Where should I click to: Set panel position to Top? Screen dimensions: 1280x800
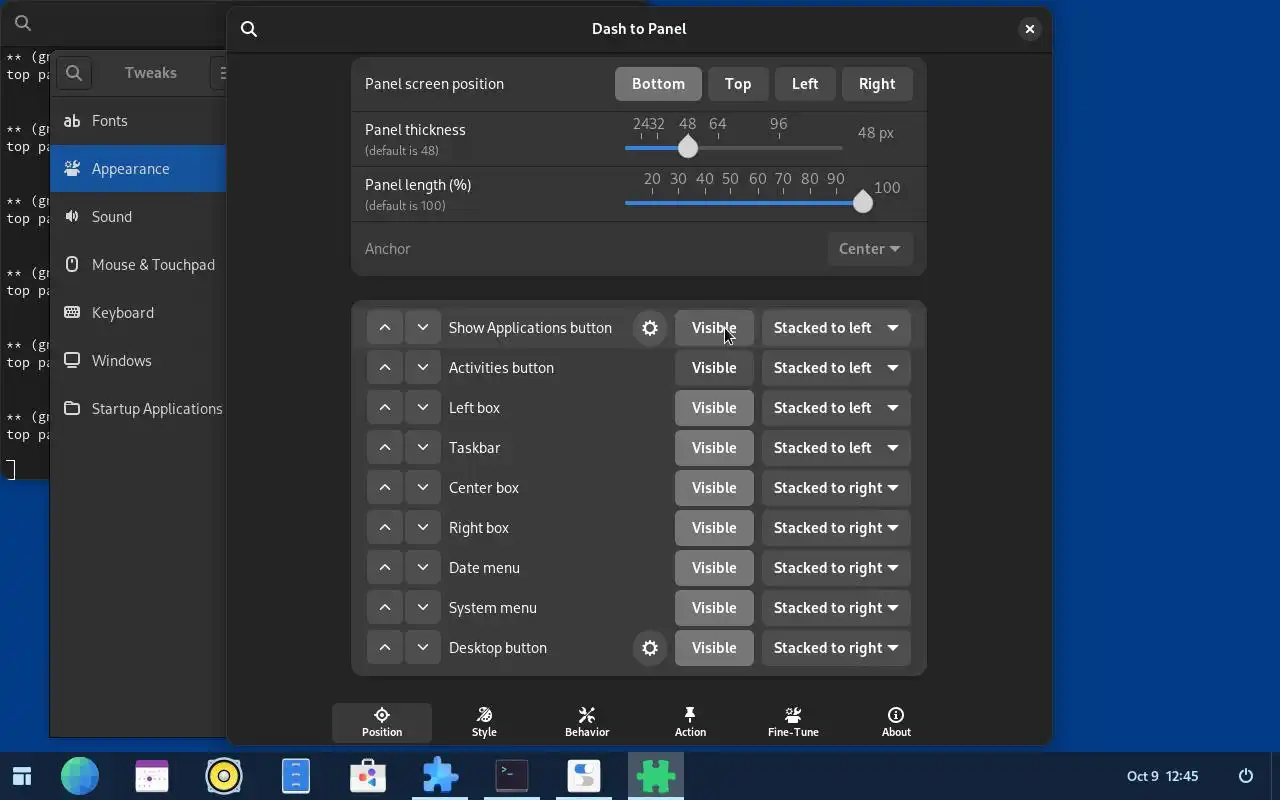[738, 84]
